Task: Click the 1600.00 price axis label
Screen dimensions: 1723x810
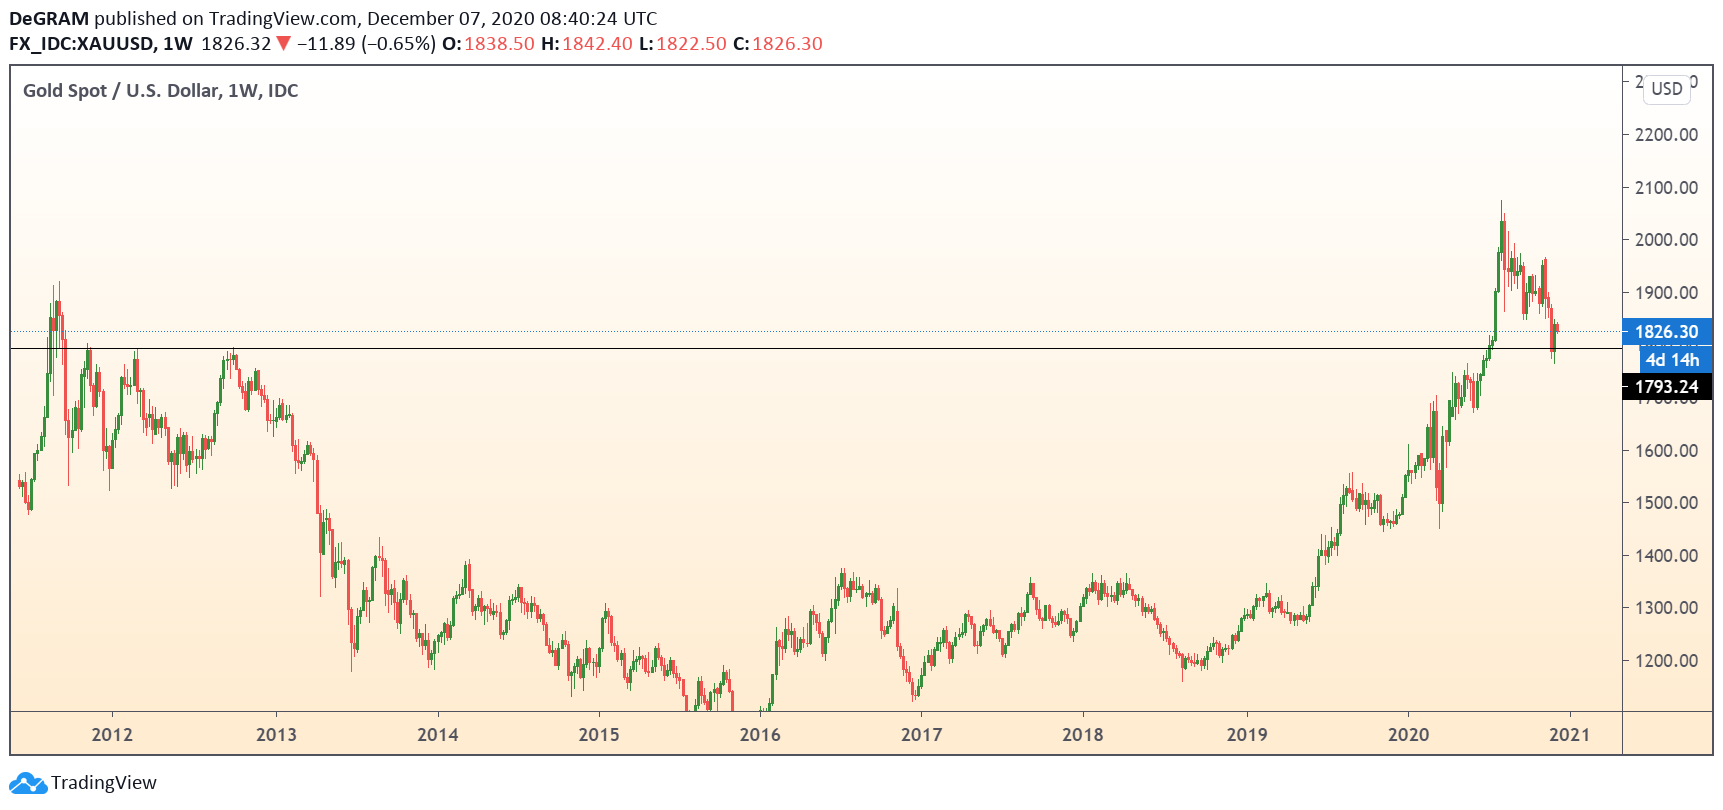Action: [x=1666, y=451]
